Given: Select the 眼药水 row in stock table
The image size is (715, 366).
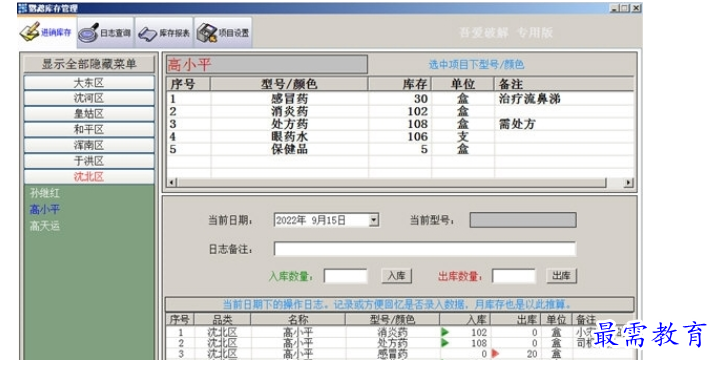Looking at the screenshot, I should 400,137.
